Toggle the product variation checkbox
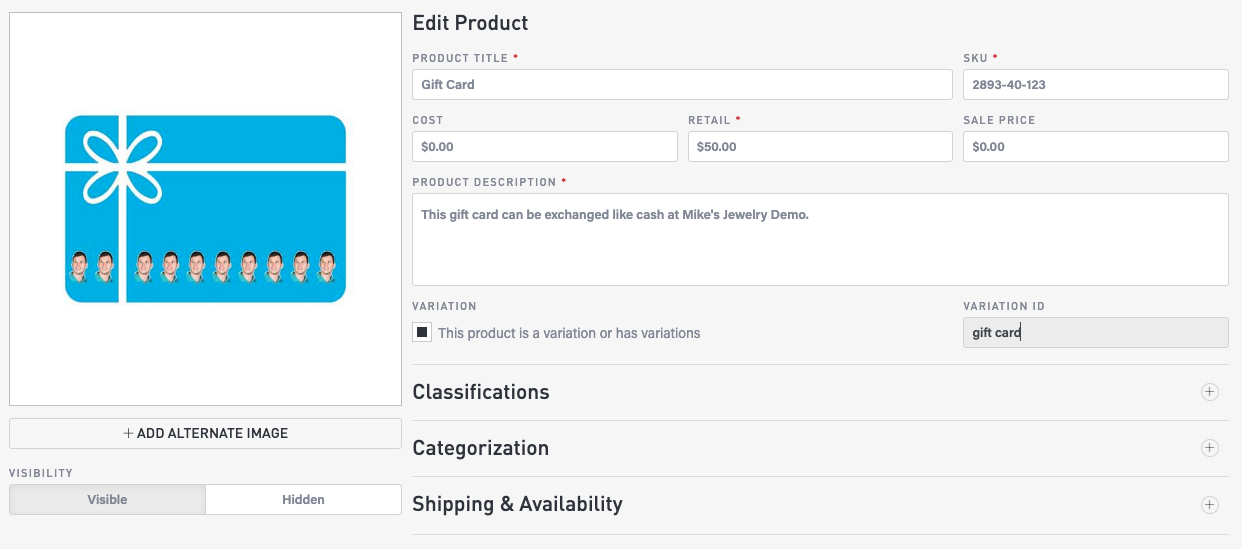The height and width of the screenshot is (549, 1242). (422, 333)
